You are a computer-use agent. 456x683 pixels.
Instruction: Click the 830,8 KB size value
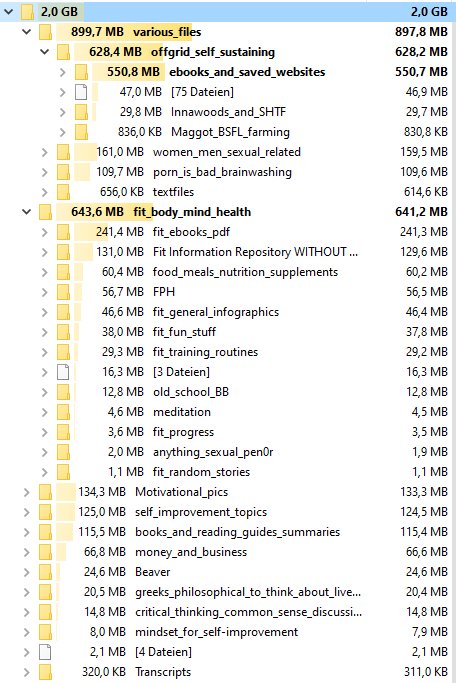pyautogui.click(x=426, y=132)
